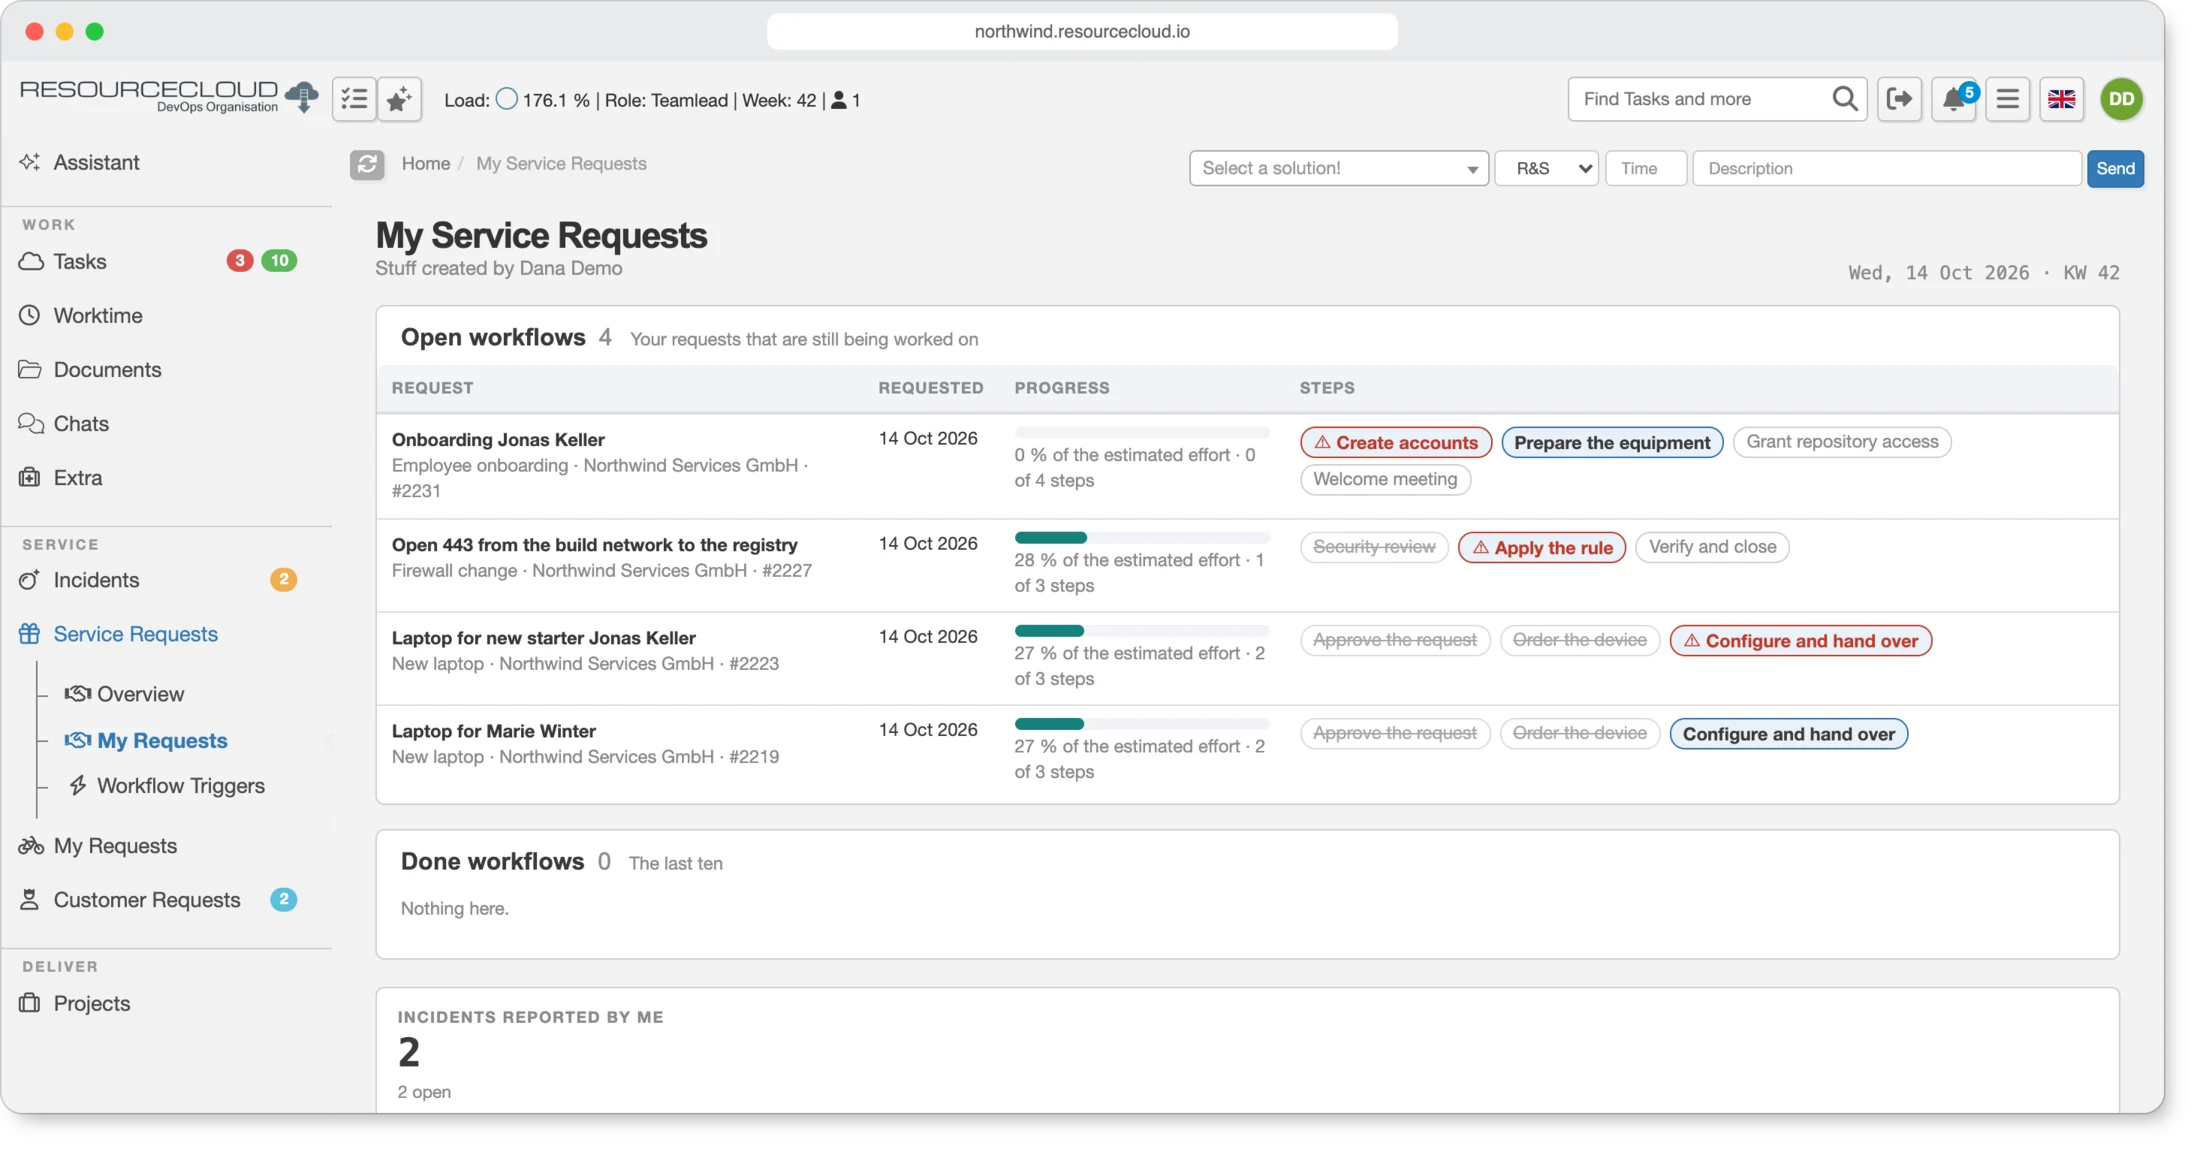Click the favorites star icon
2200x1158 pixels.
click(x=399, y=99)
